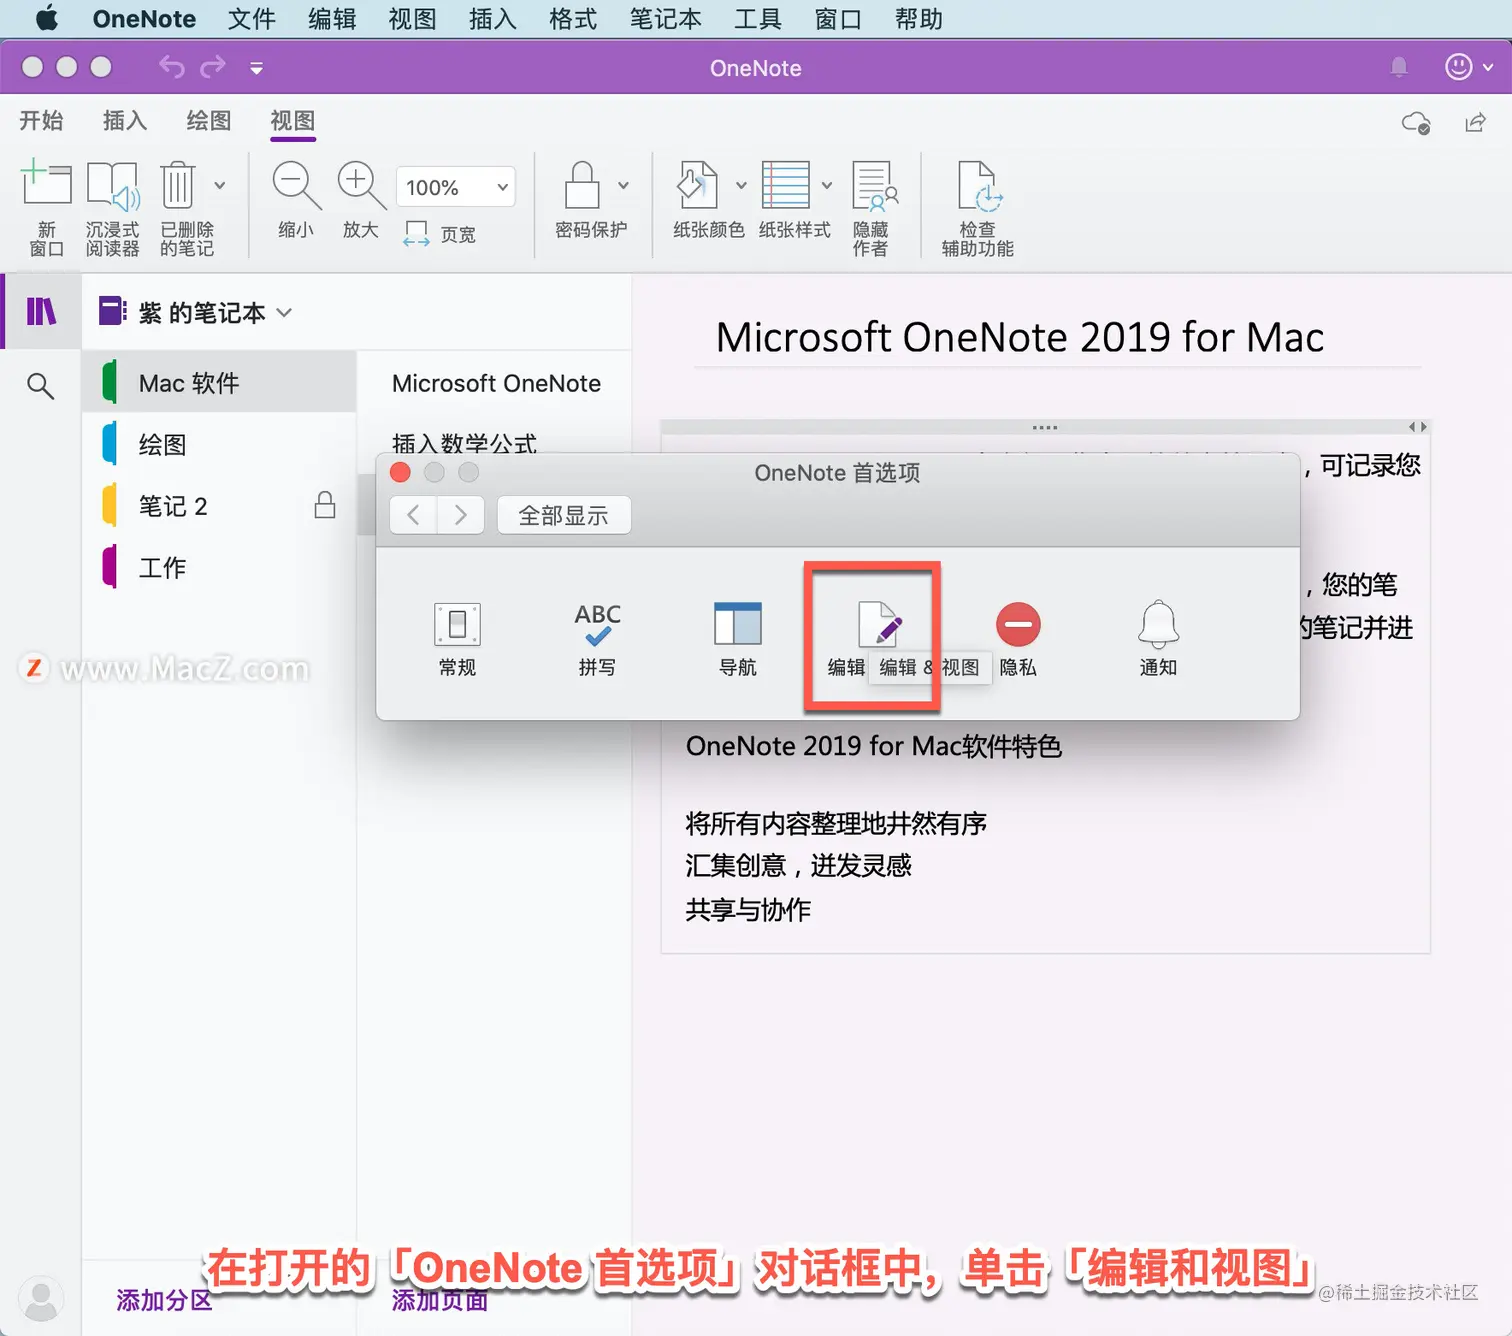1512x1336 pixels.
Task: Open the paper style (纸张样式) tool
Action: (x=786, y=186)
